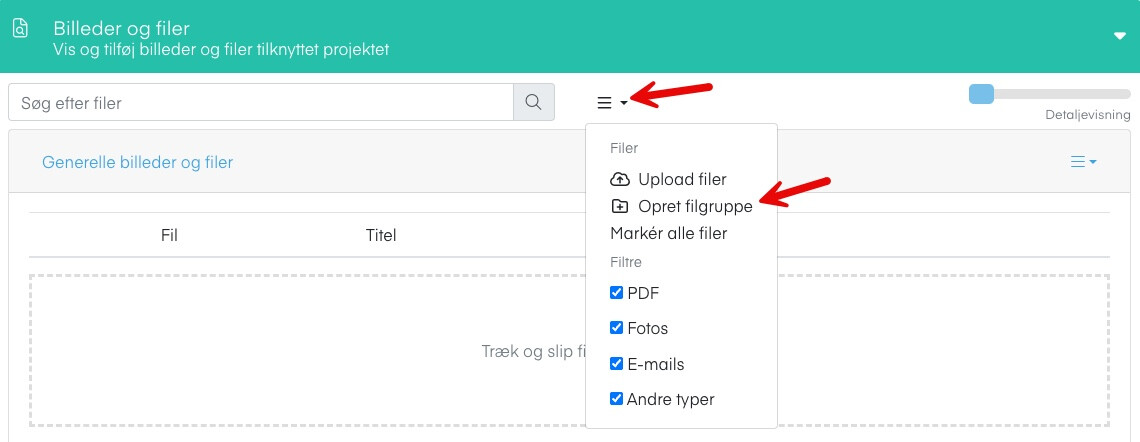Uncheck the Fotos filter checkbox
This screenshot has width=1140, height=442.
pyautogui.click(x=617, y=328)
